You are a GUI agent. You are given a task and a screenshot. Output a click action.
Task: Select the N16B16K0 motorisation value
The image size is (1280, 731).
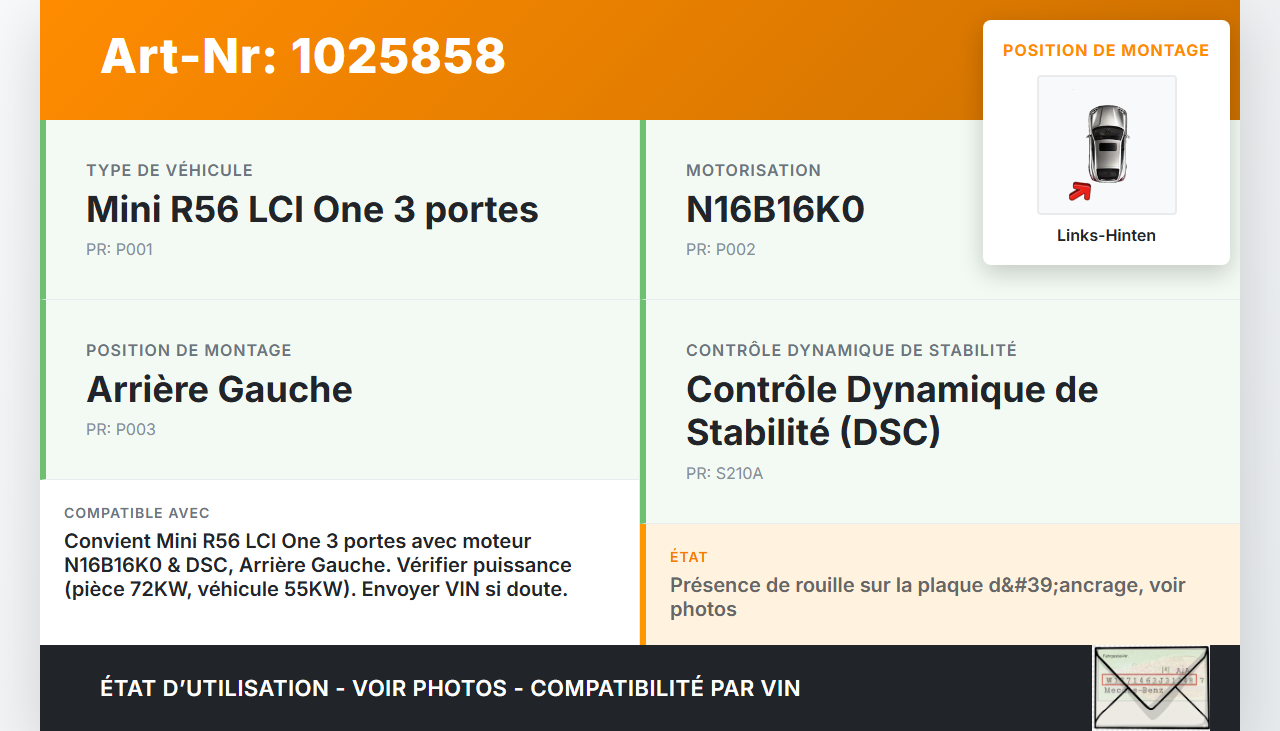(775, 209)
